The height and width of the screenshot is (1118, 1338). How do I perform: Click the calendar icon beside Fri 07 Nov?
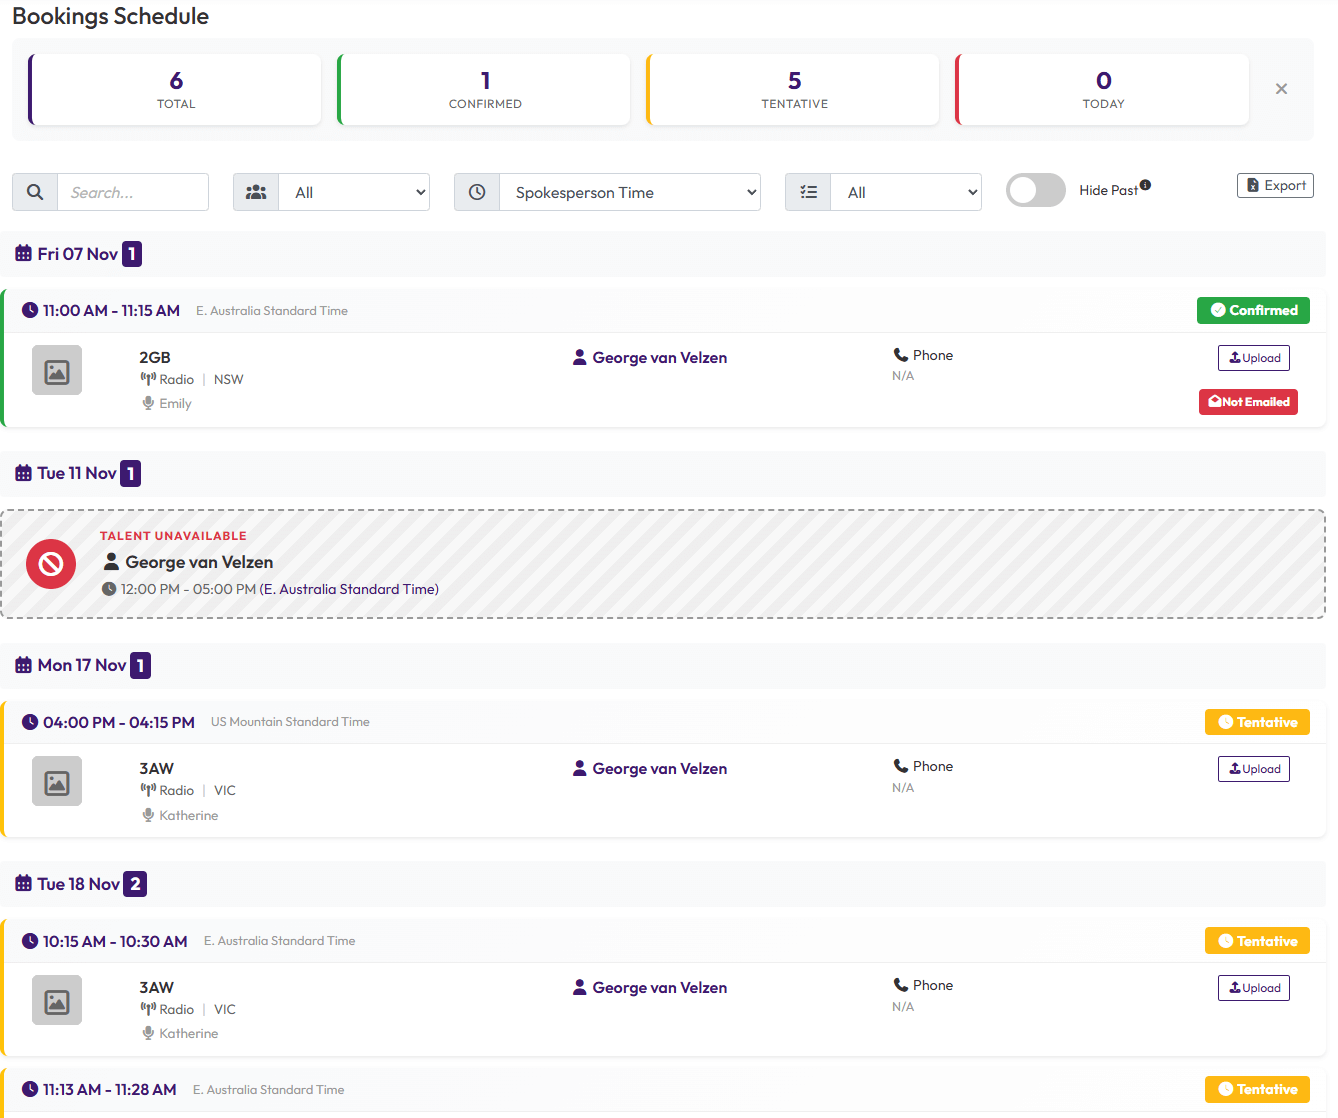pyautogui.click(x=23, y=253)
